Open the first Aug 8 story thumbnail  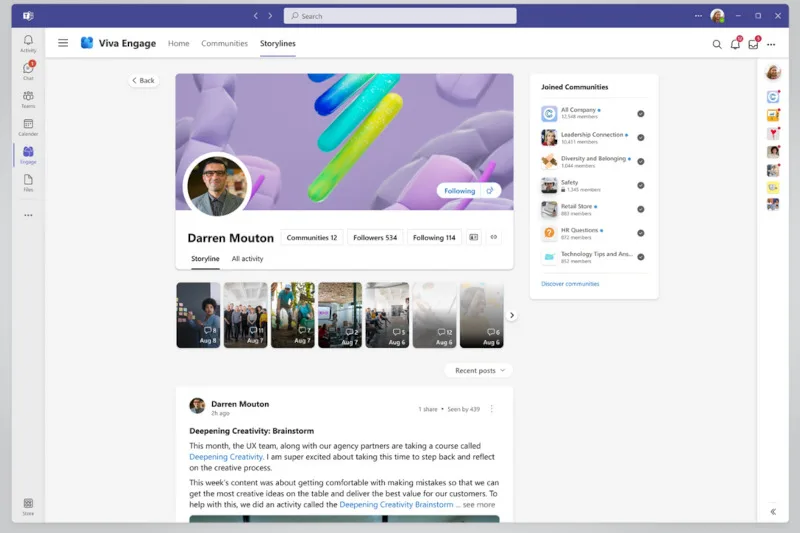[198, 315]
